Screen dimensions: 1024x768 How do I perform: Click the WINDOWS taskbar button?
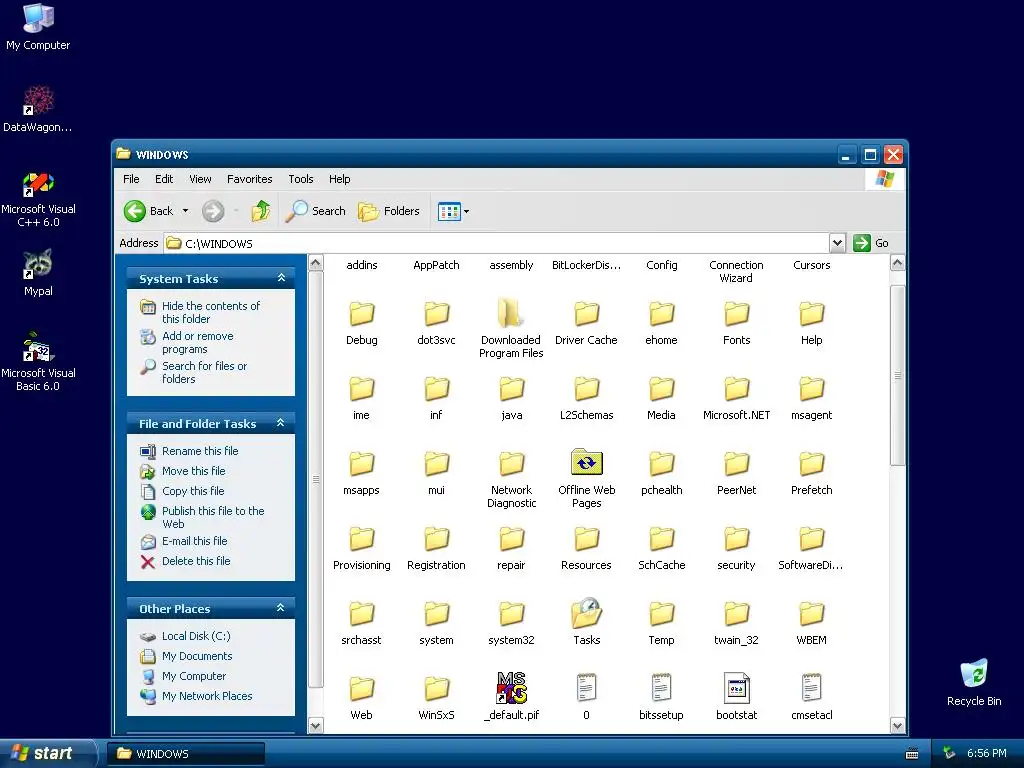185,754
